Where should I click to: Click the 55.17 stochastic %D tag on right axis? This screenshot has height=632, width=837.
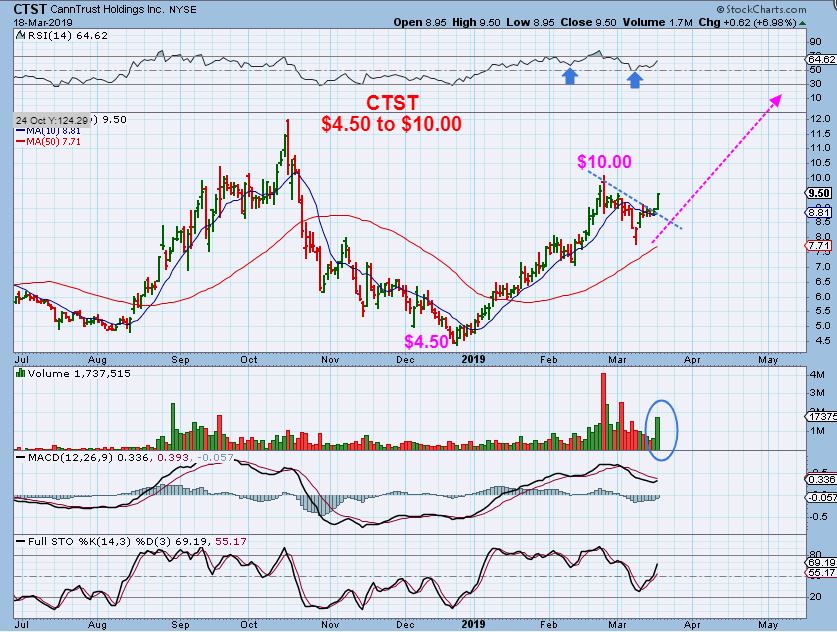tap(822, 573)
